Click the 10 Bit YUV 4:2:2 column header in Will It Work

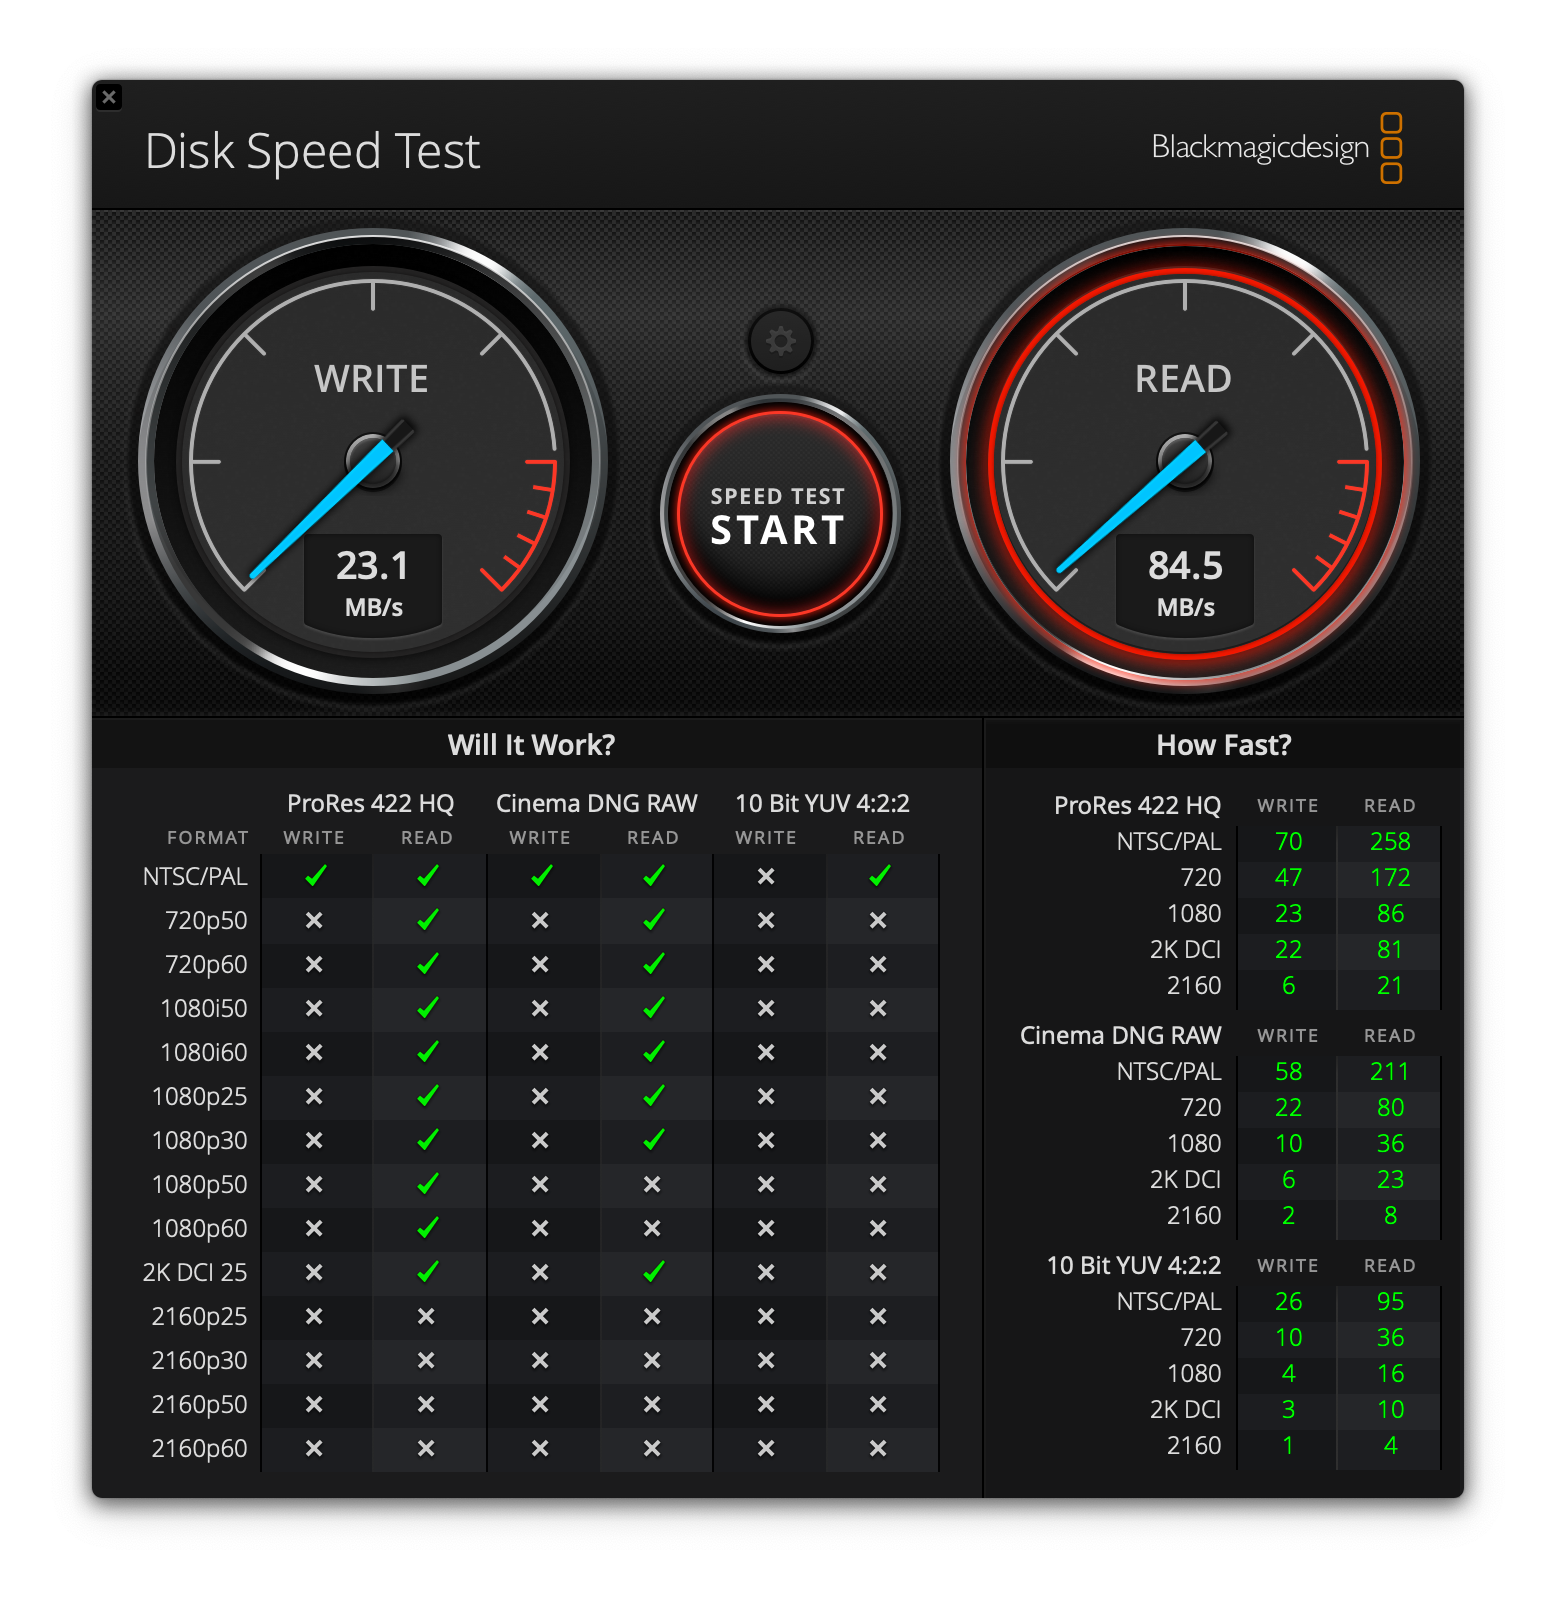823,804
